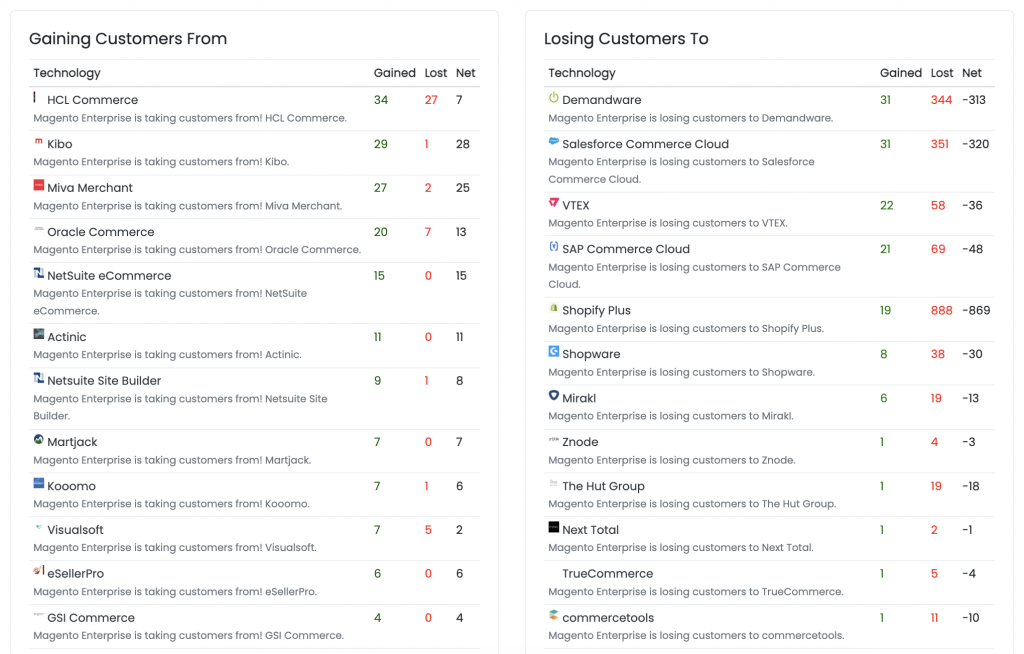Click the Mirakl shield logo icon
Screen dimensions: 1024x654
(554, 395)
